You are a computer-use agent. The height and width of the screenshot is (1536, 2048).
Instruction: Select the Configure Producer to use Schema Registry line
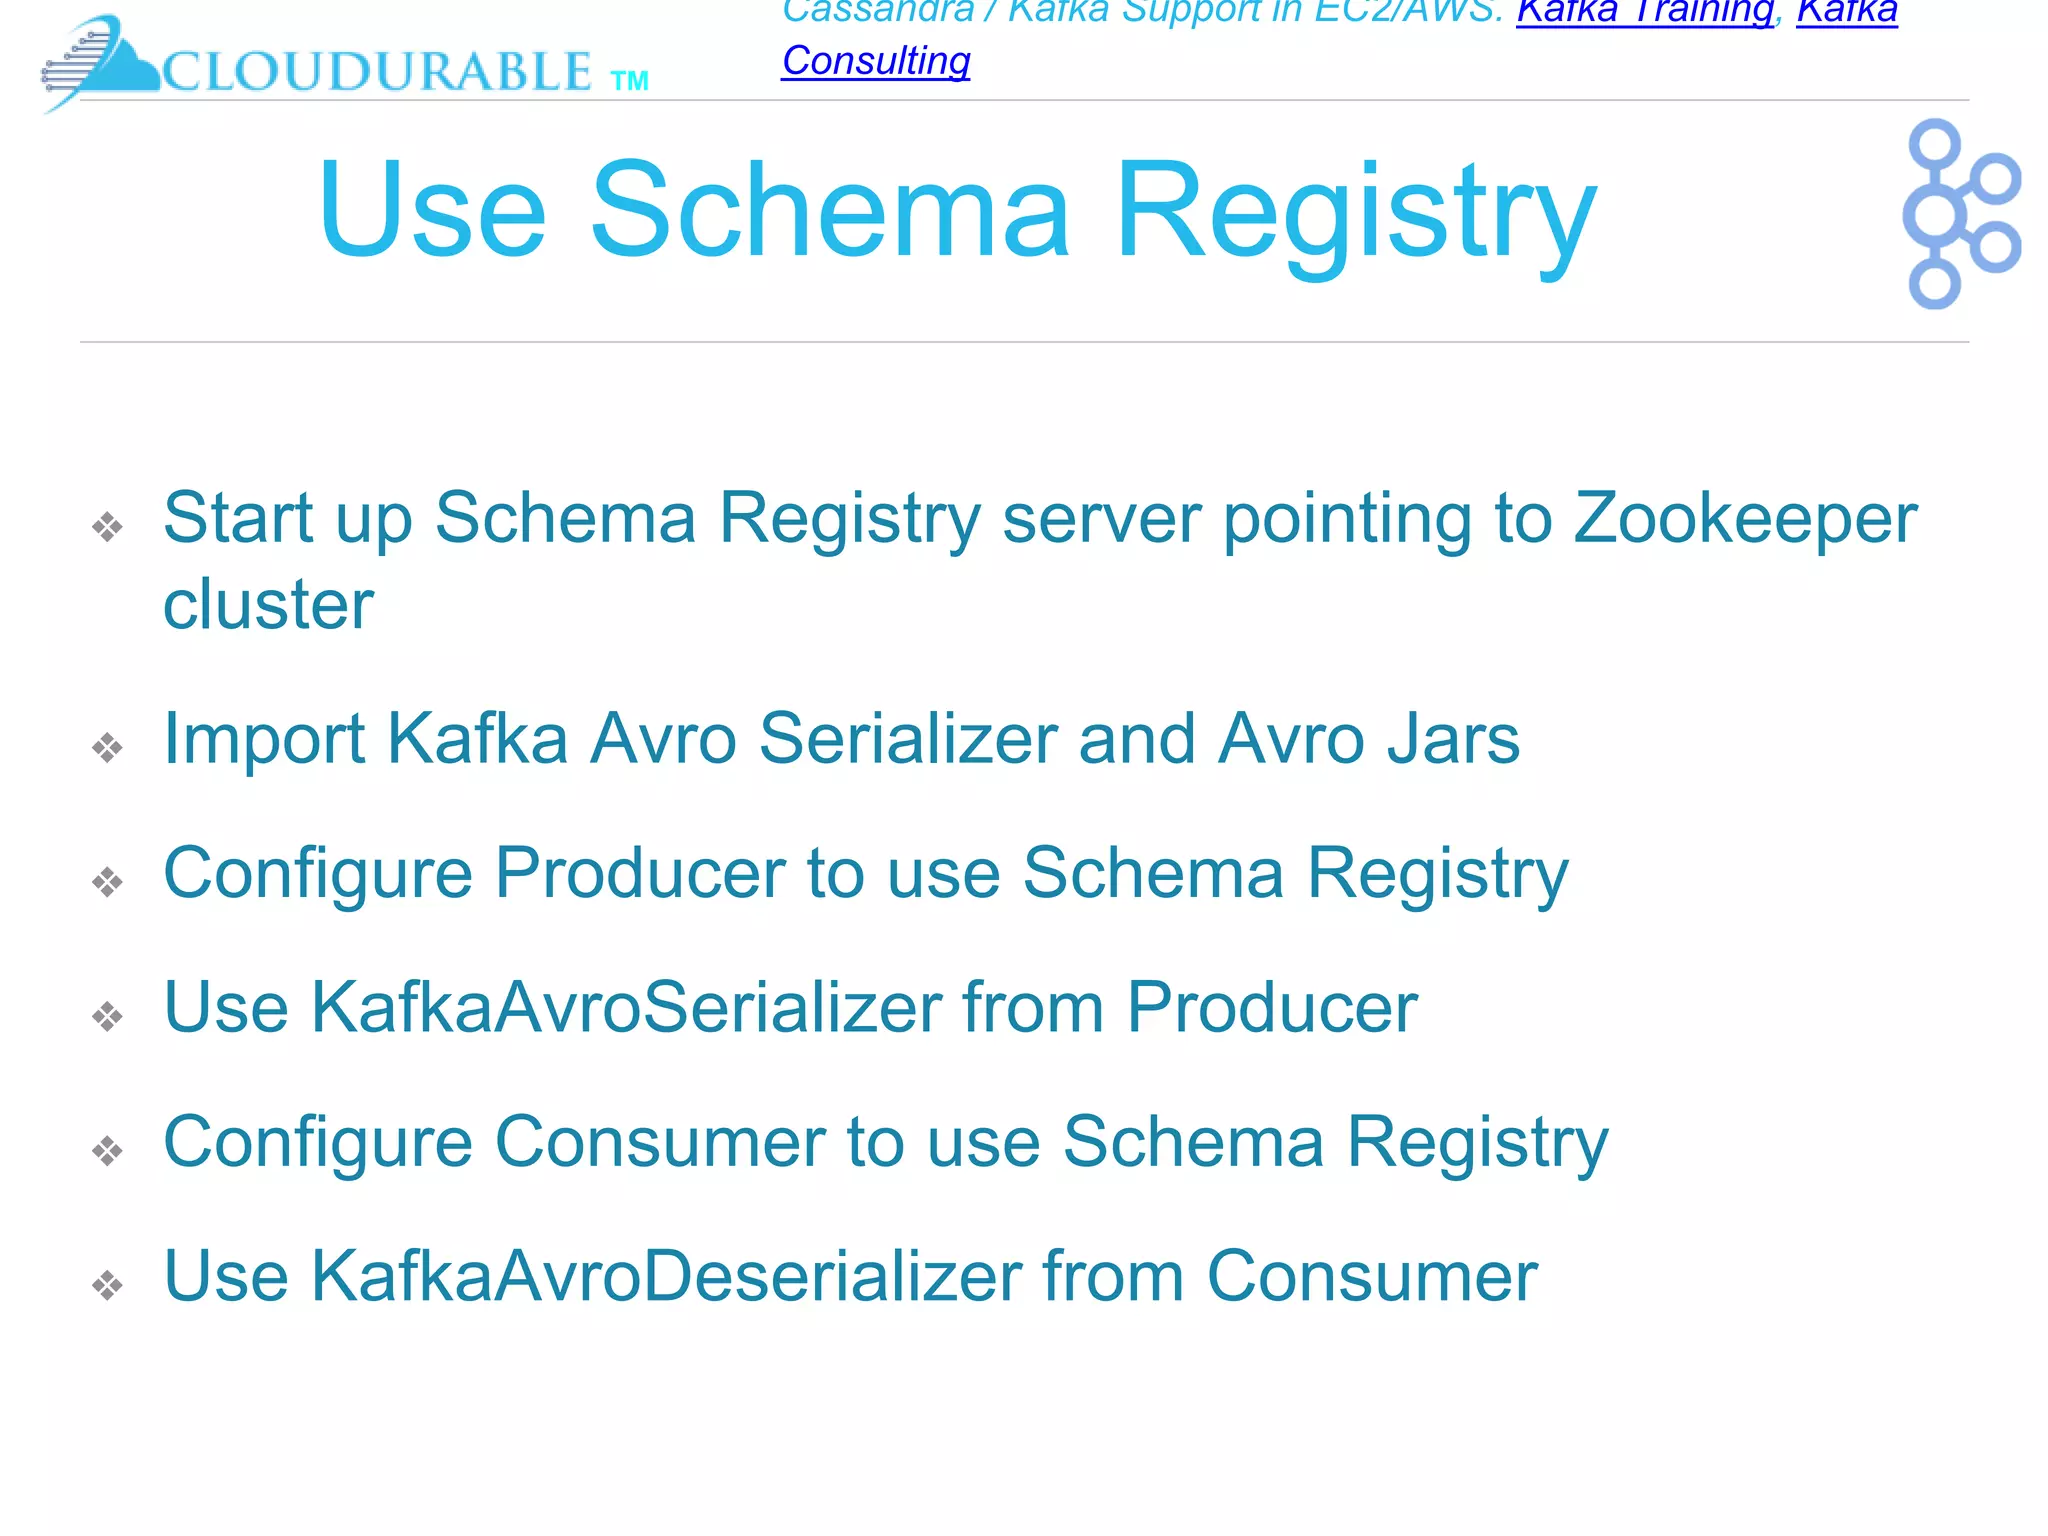(x=866, y=875)
